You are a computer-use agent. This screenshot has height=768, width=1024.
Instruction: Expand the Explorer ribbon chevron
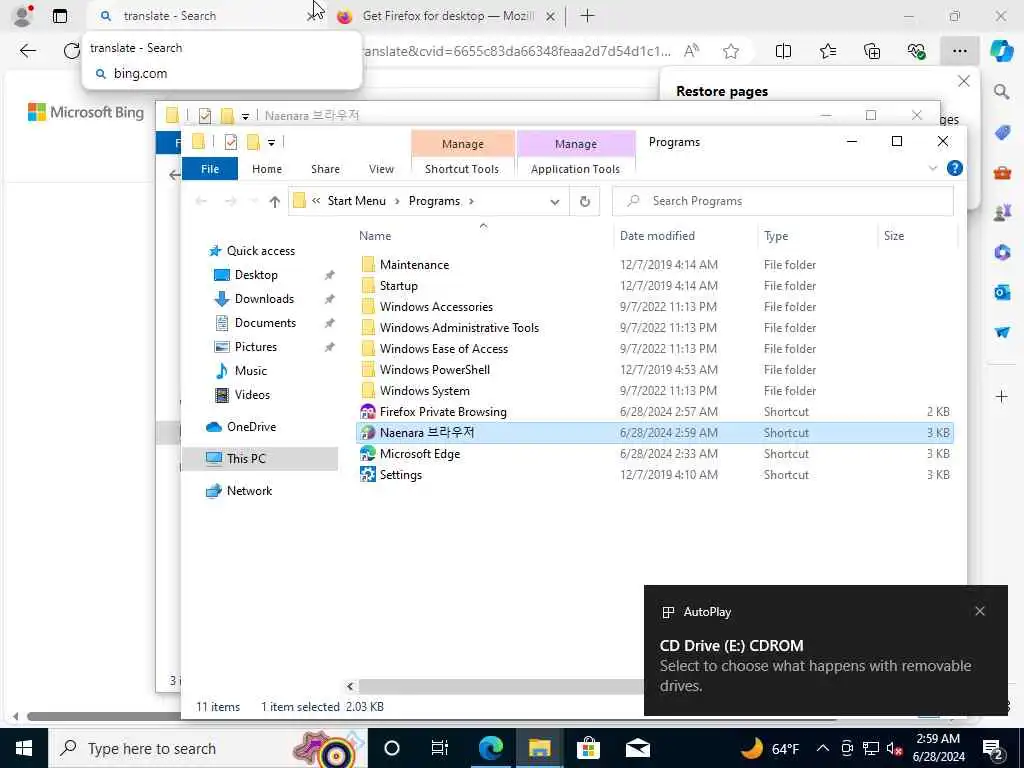pos(933,168)
